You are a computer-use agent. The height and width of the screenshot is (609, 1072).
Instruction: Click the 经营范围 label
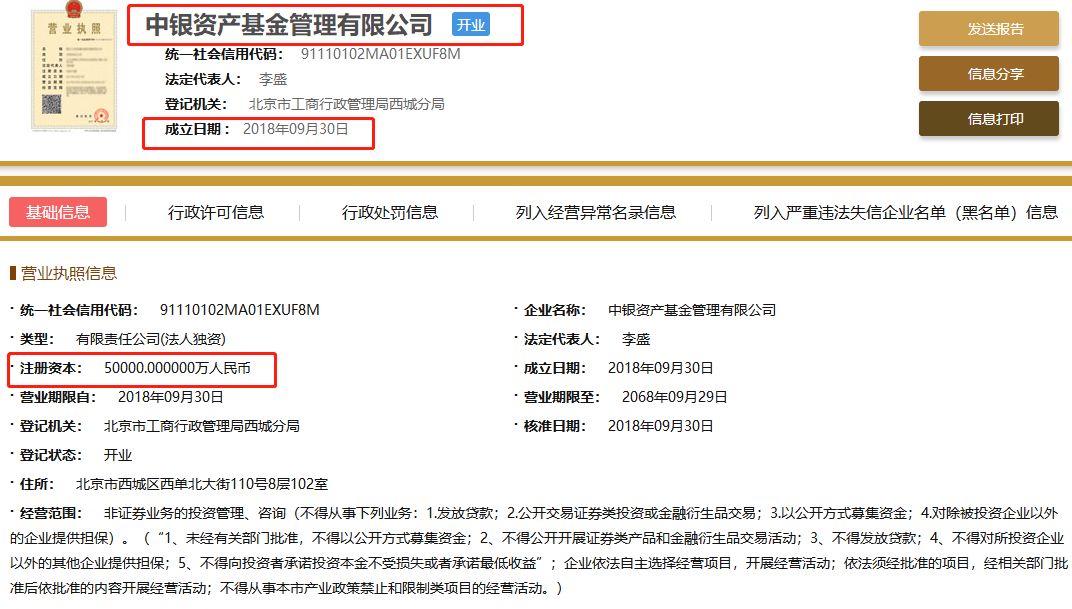(x=51, y=513)
